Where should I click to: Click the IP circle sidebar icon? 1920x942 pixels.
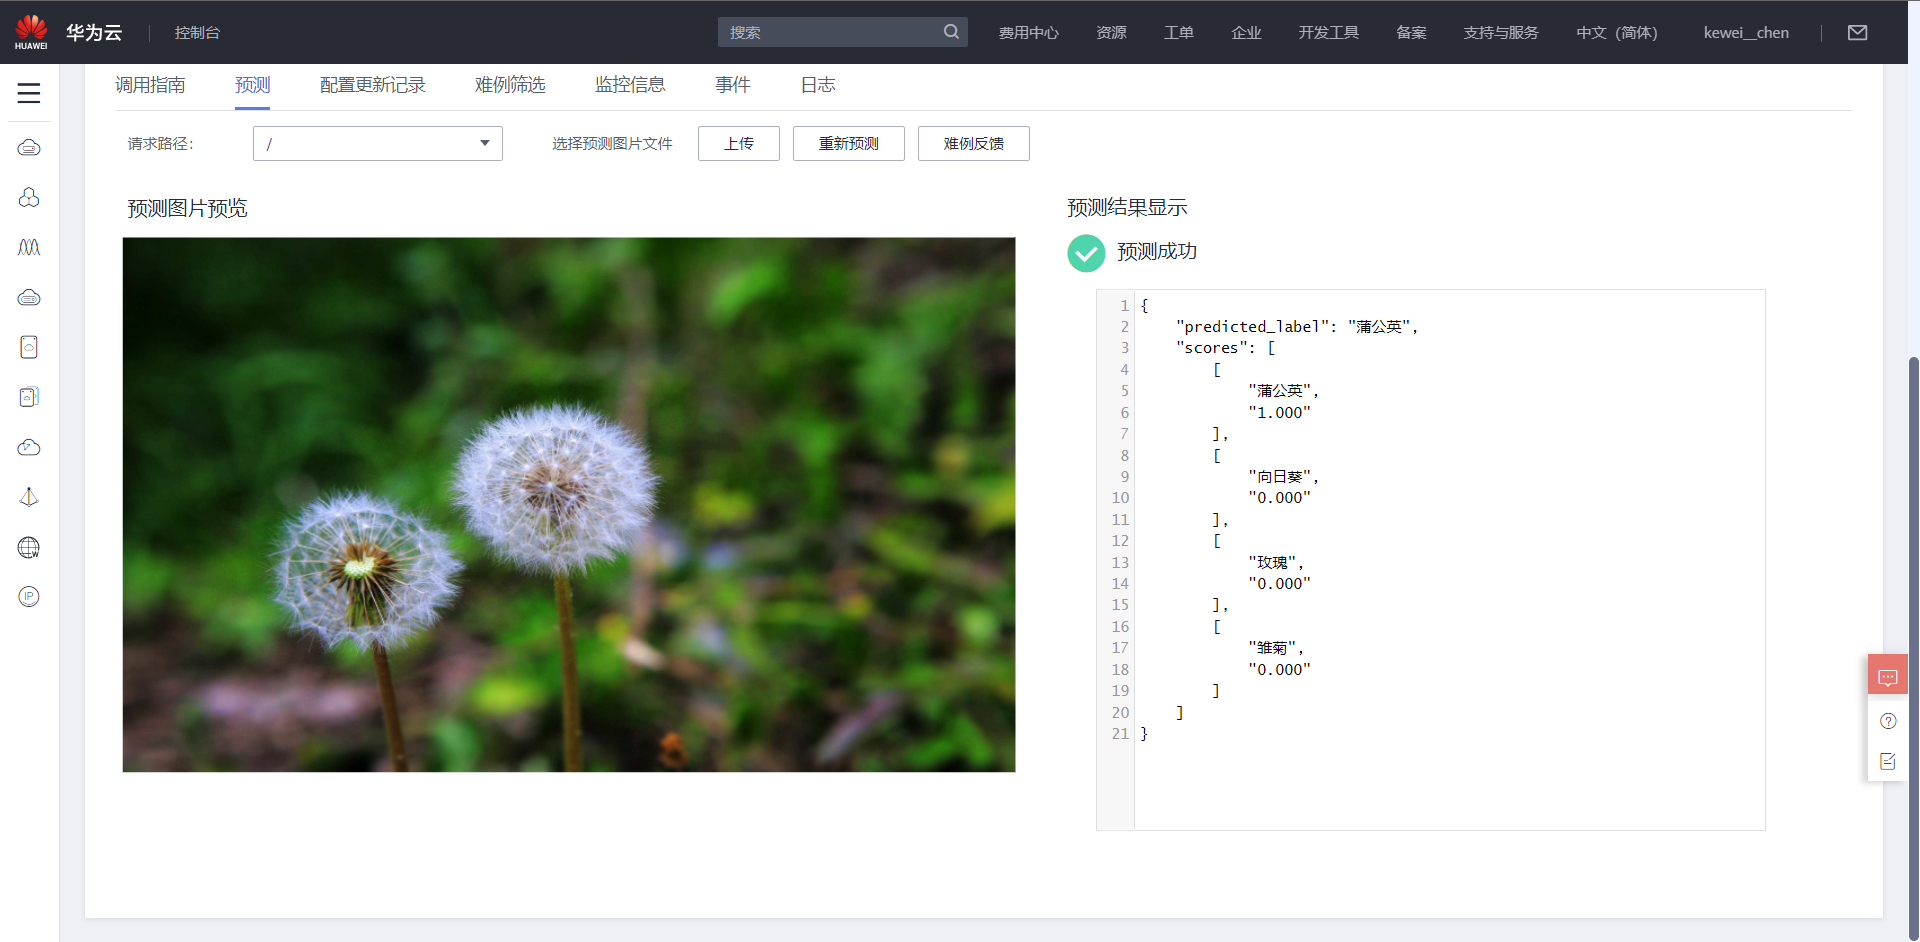click(x=29, y=597)
